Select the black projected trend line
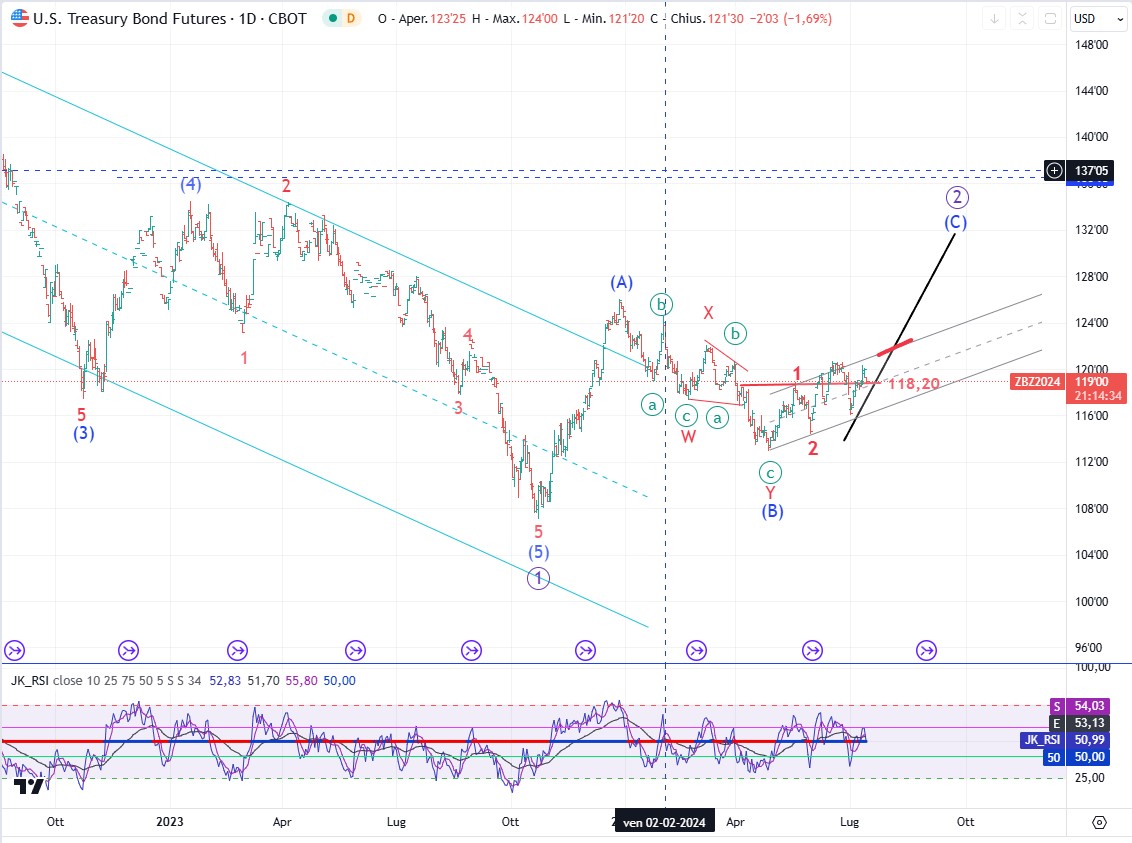This screenshot has height=843, width=1132. pyautogui.click(x=900, y=336)
